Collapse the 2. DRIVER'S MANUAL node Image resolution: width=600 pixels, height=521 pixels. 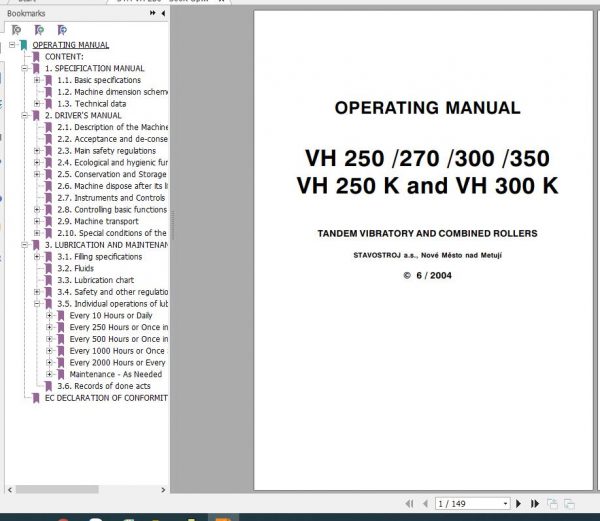click(x=24, y=116)
